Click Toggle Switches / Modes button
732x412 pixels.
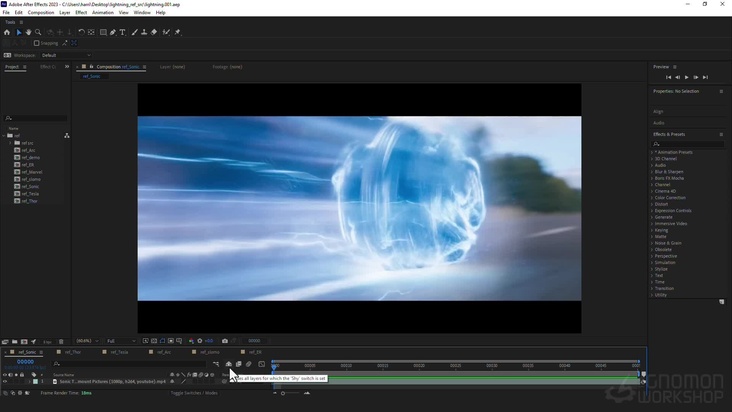(194, 393)
